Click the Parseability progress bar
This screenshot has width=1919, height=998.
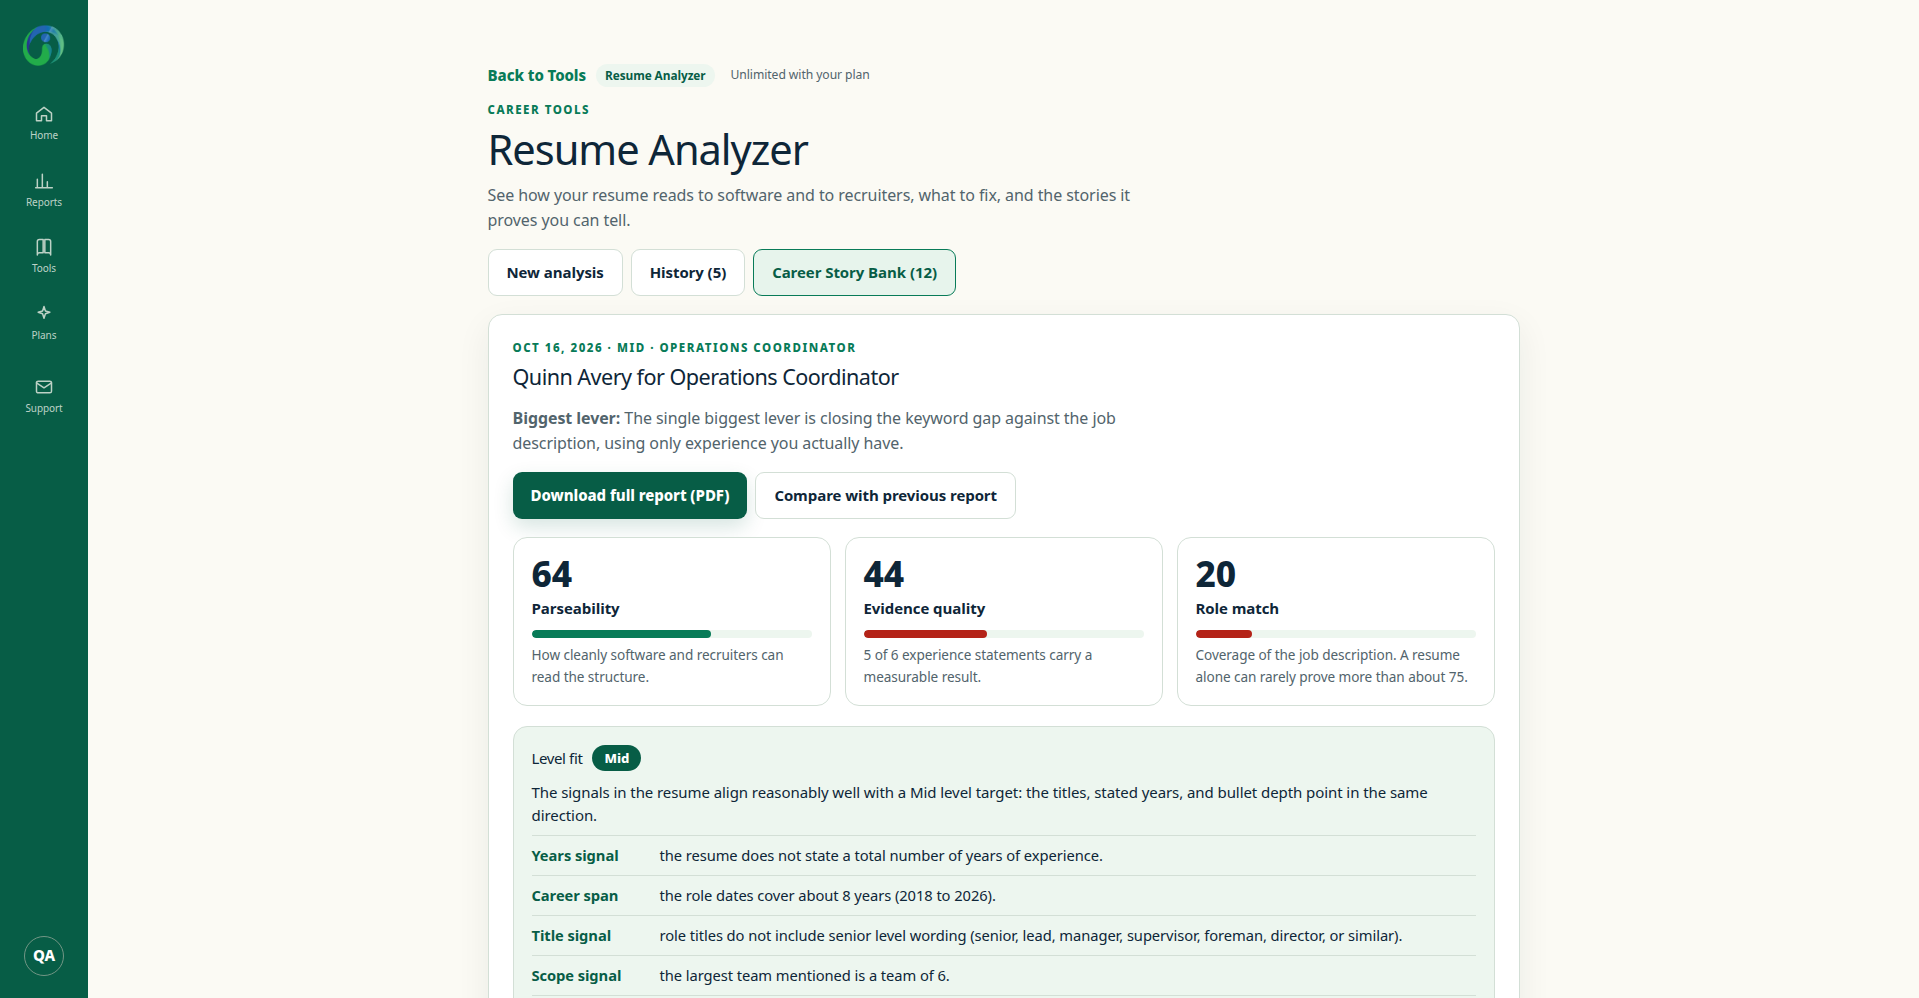point(671,634)
